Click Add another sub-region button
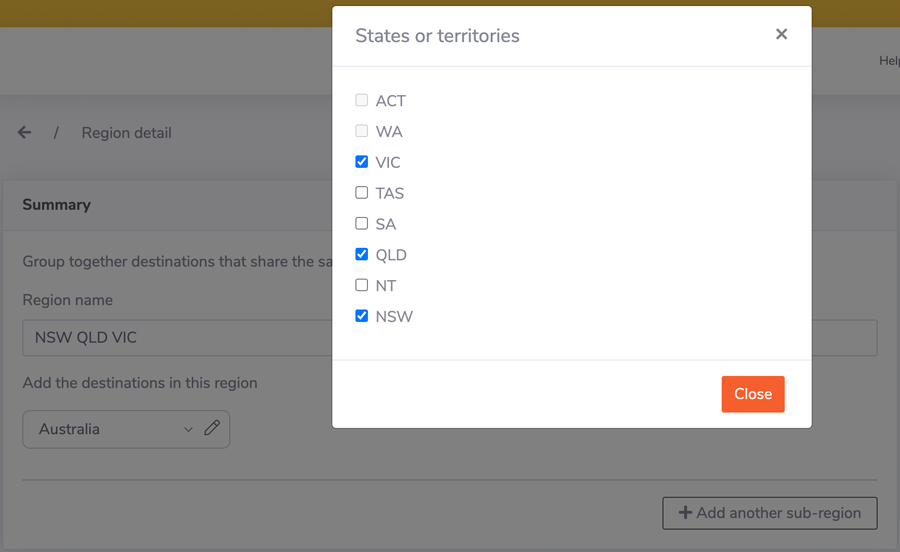The height and width of the screenshot is (552, 900). click(769, 513)
